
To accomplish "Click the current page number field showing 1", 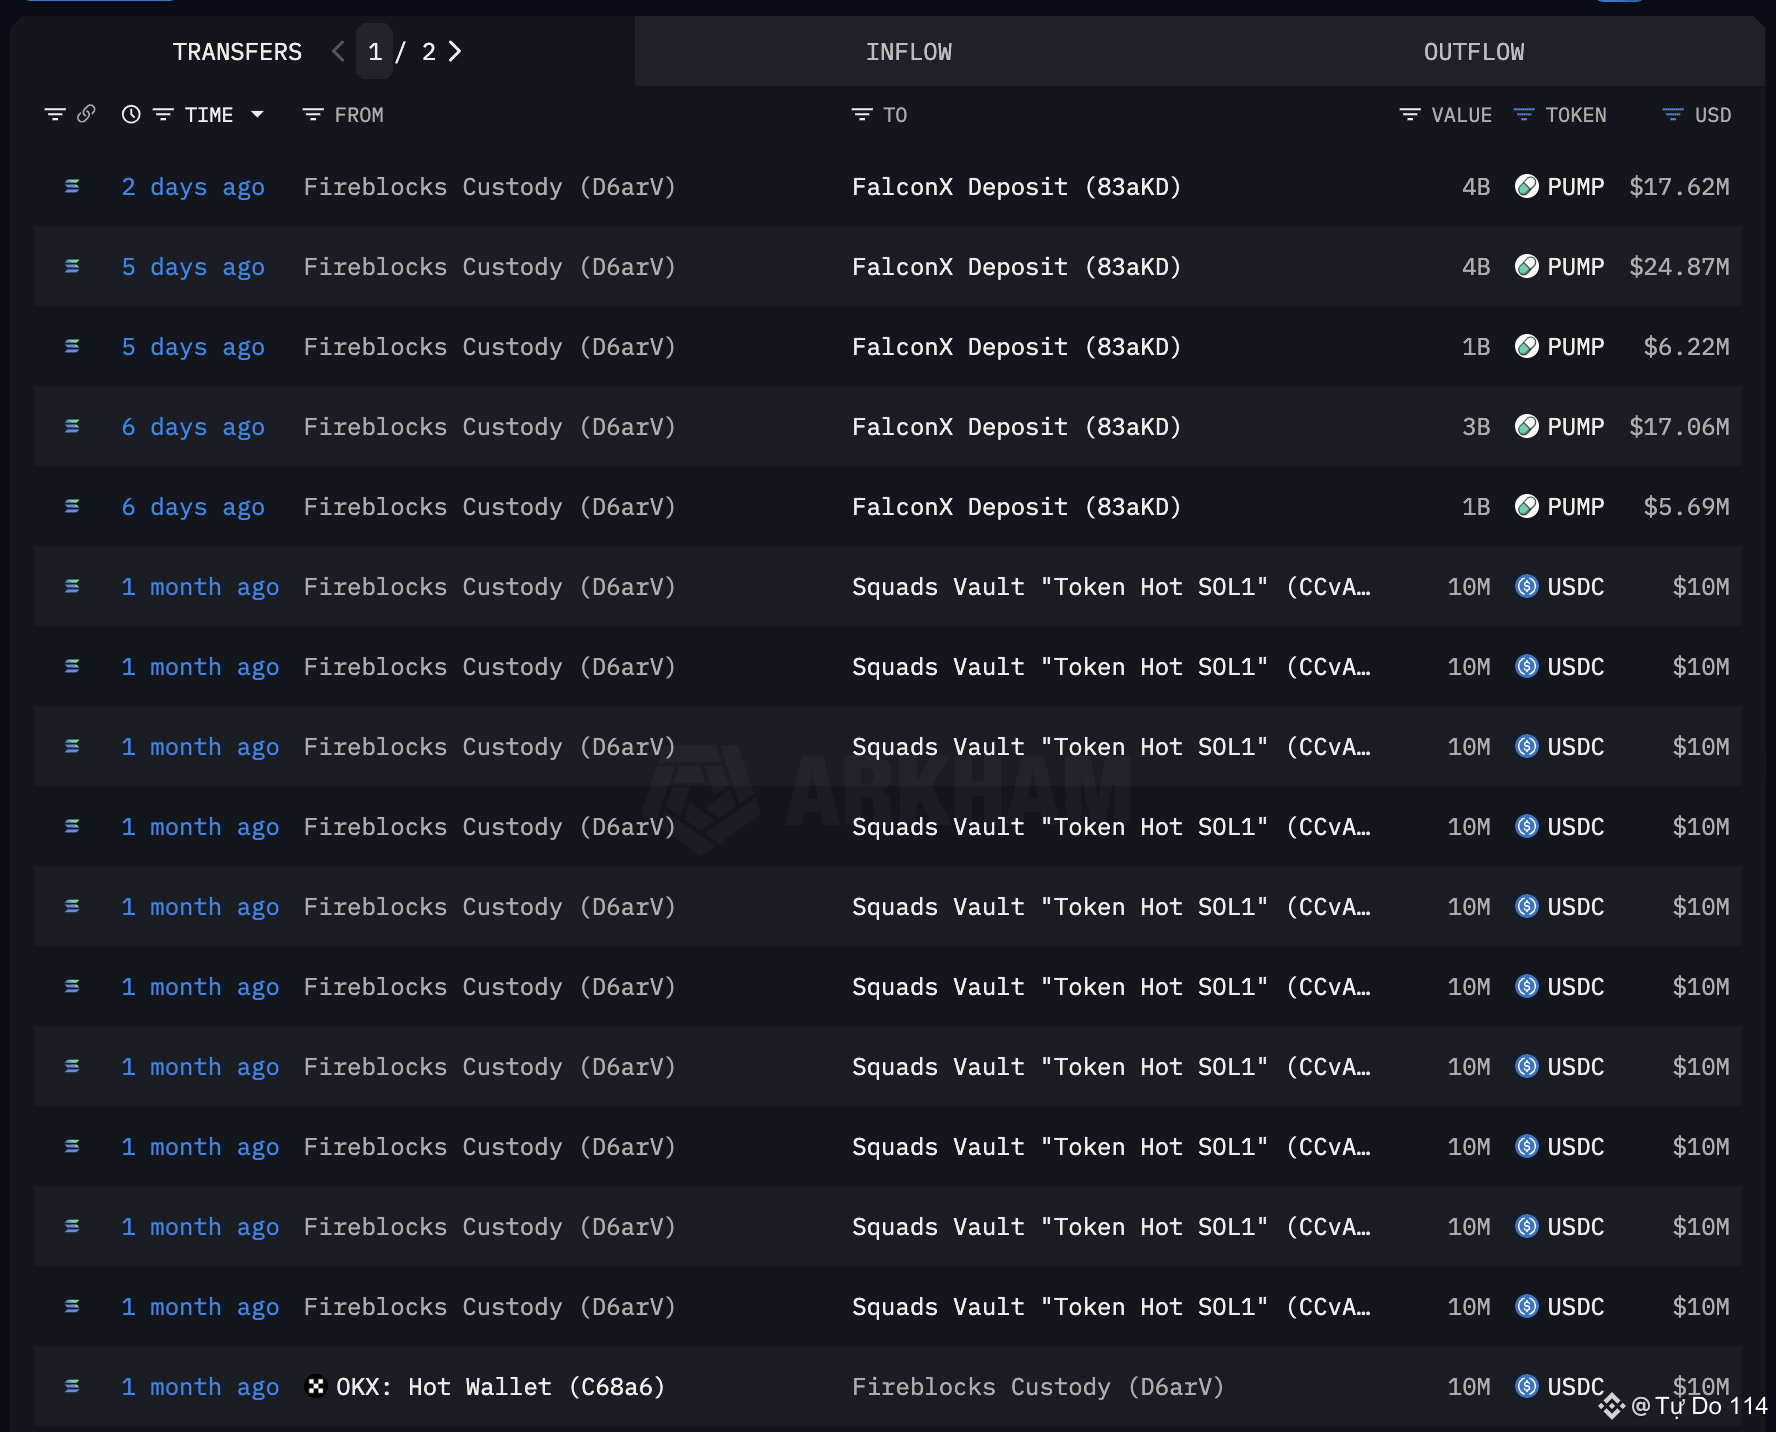I will (375, 51).
